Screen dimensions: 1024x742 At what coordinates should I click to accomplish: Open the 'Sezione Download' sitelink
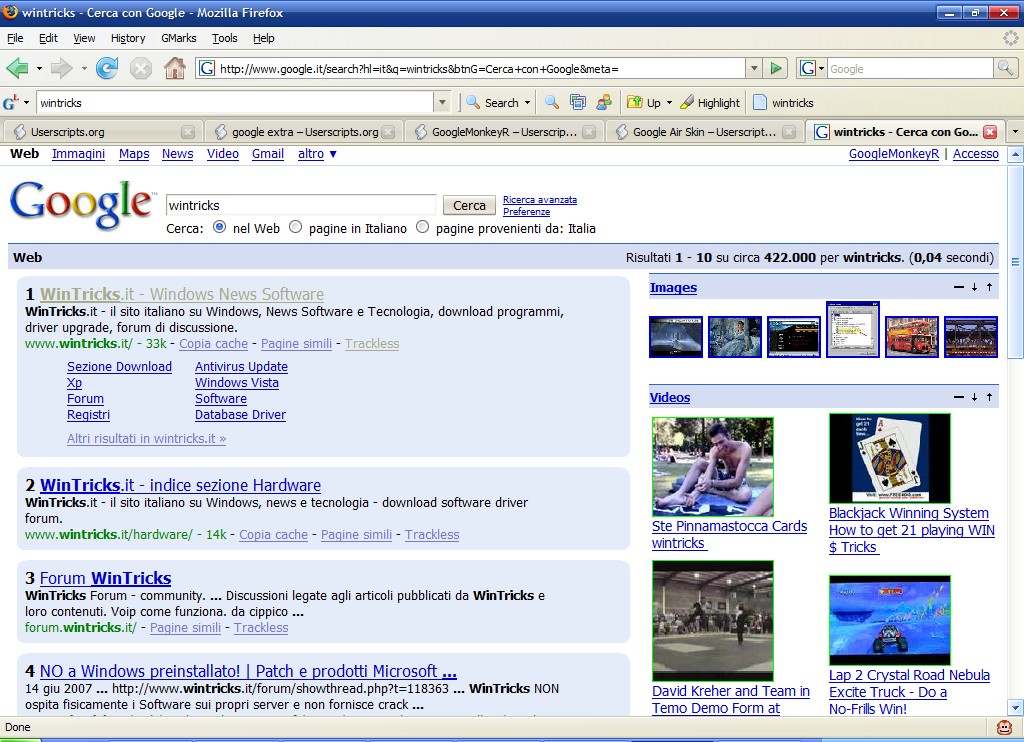click(x=120, y=367)
